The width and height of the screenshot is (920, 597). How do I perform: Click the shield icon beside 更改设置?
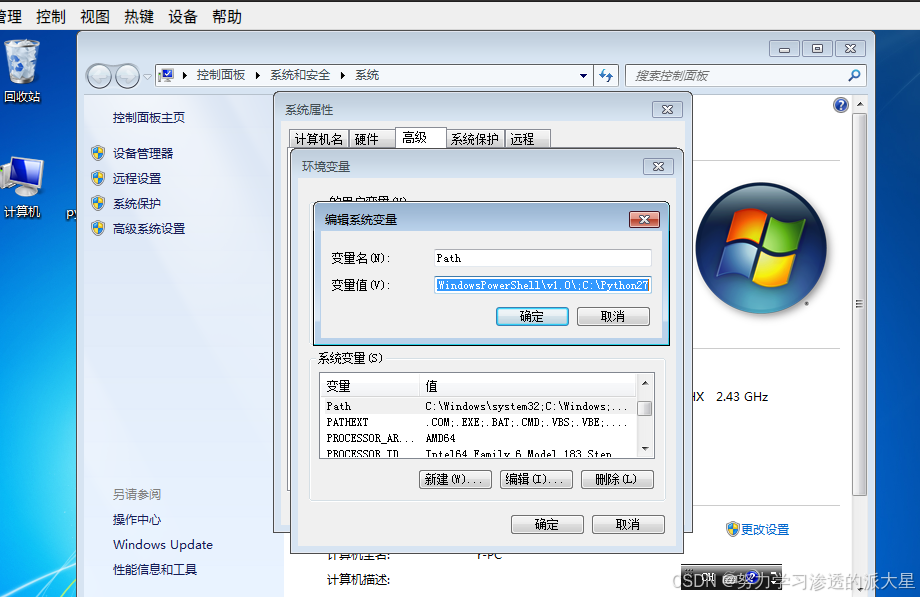(x=732, y=529)
